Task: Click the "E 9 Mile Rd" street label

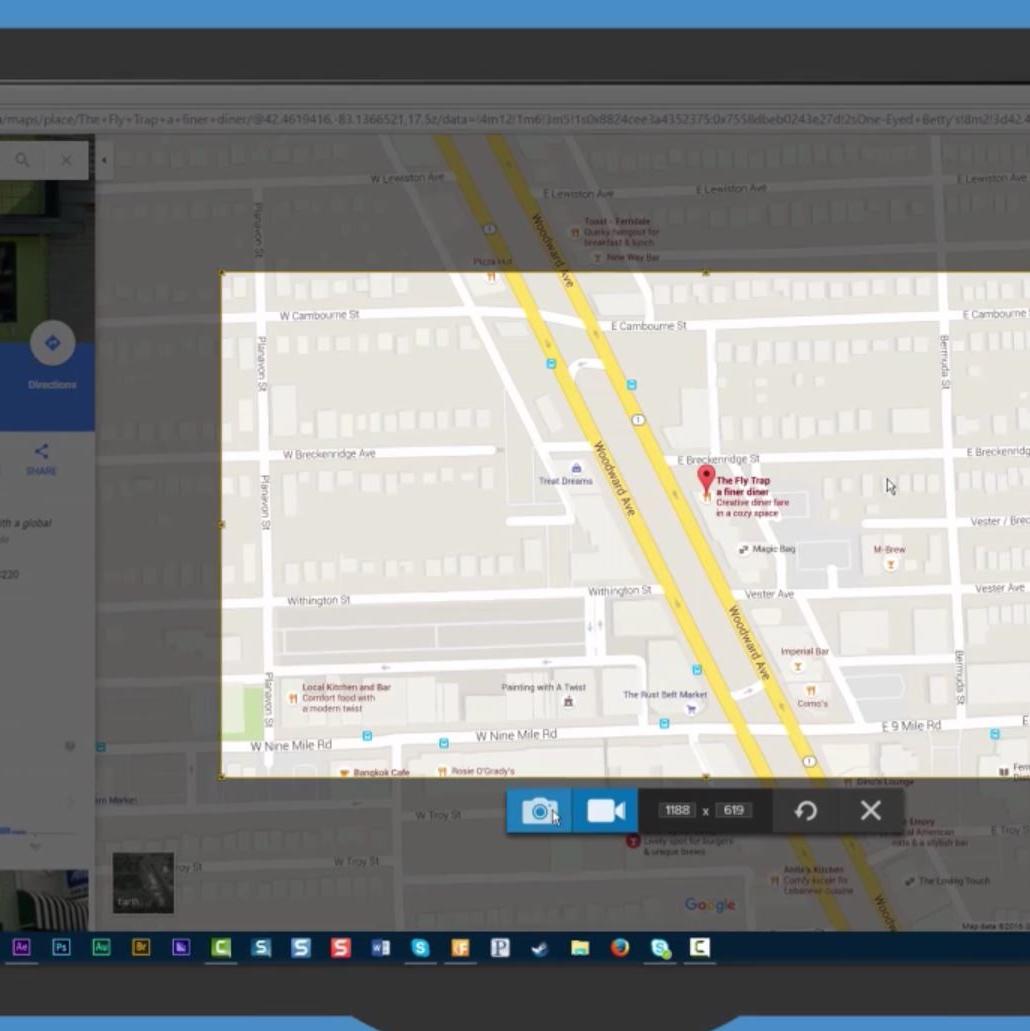Action: [911, 726]
